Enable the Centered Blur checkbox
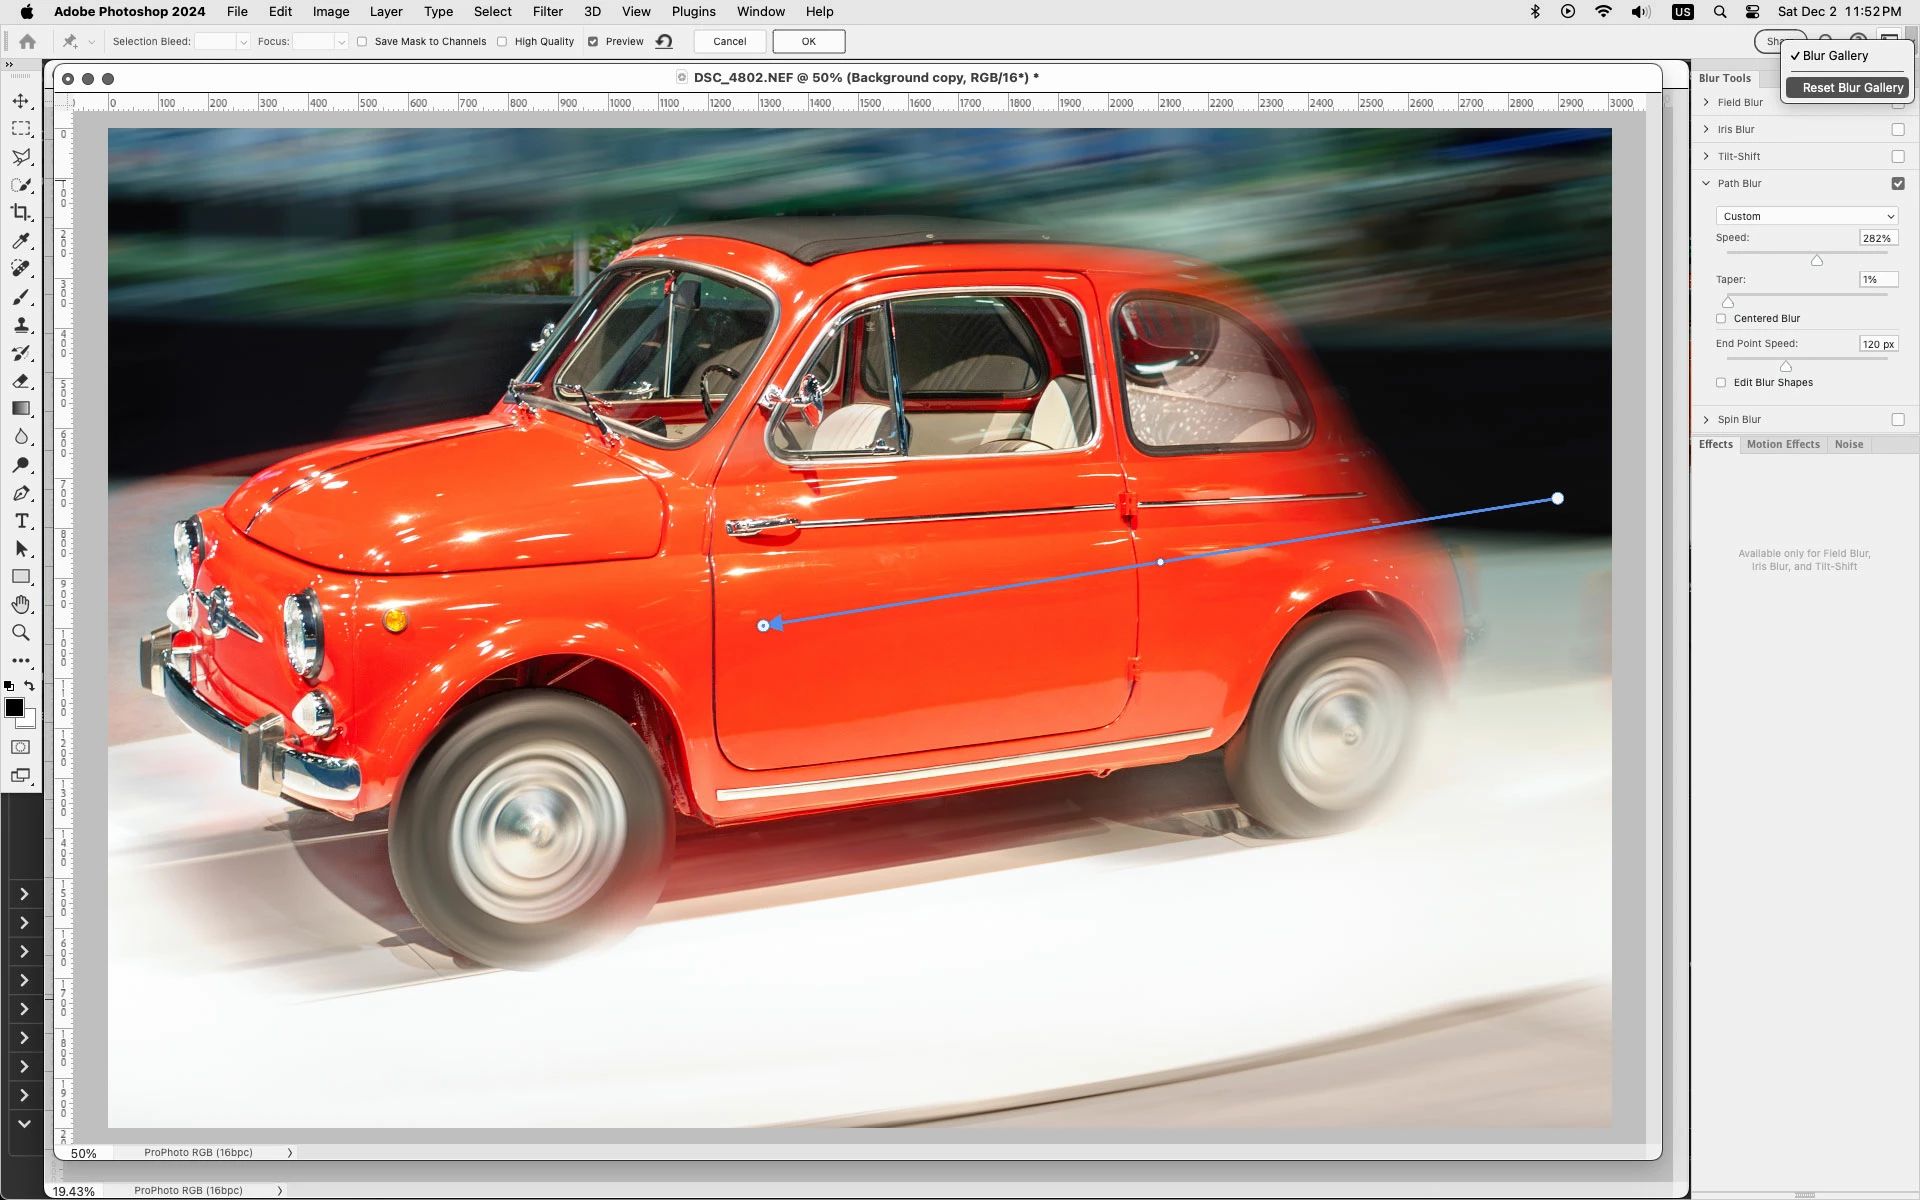 (x=1721, y=319)
